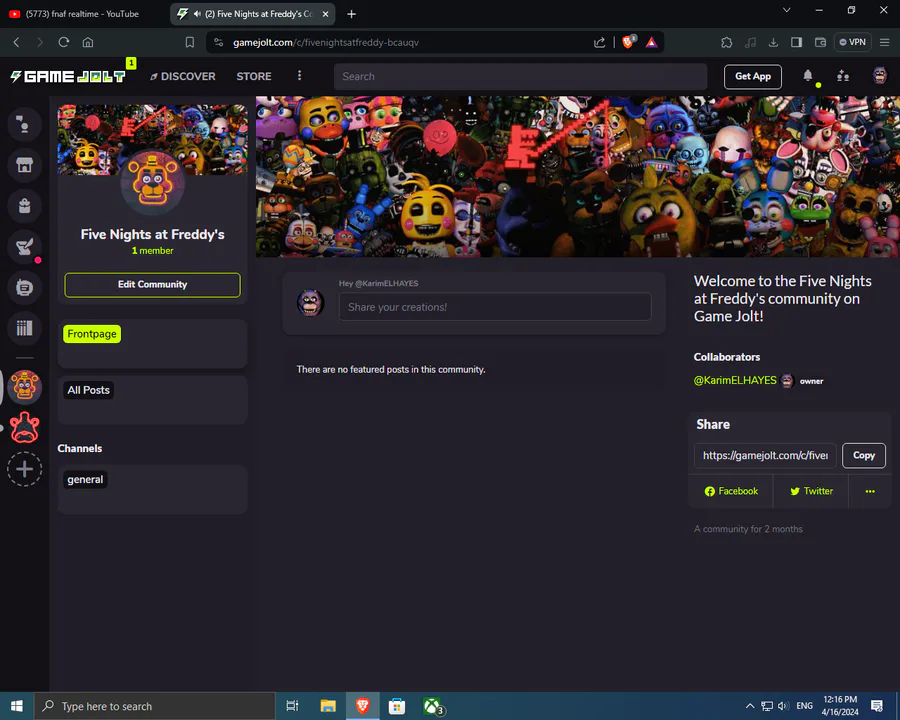This screenshot has height=720, width=900.
Task: Click the add community plus button
Action: (x=24, y=469)
